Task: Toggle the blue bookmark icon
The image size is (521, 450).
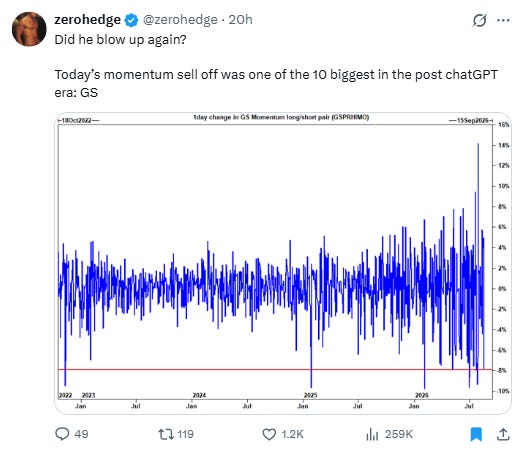Action: point(476,434)
